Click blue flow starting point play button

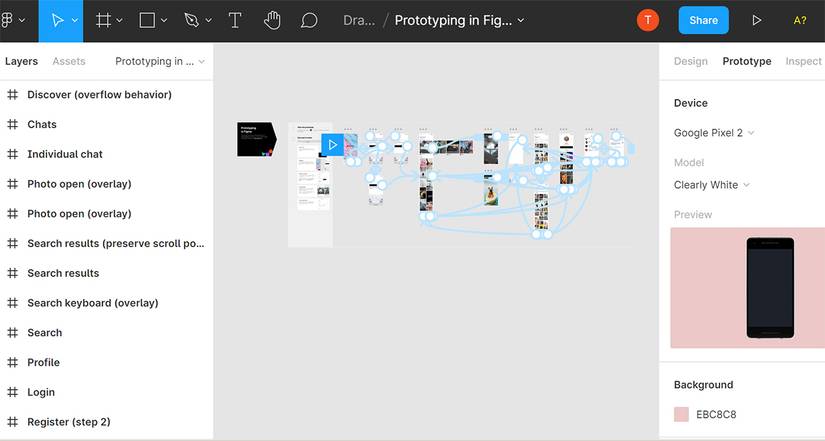(333, 144)
